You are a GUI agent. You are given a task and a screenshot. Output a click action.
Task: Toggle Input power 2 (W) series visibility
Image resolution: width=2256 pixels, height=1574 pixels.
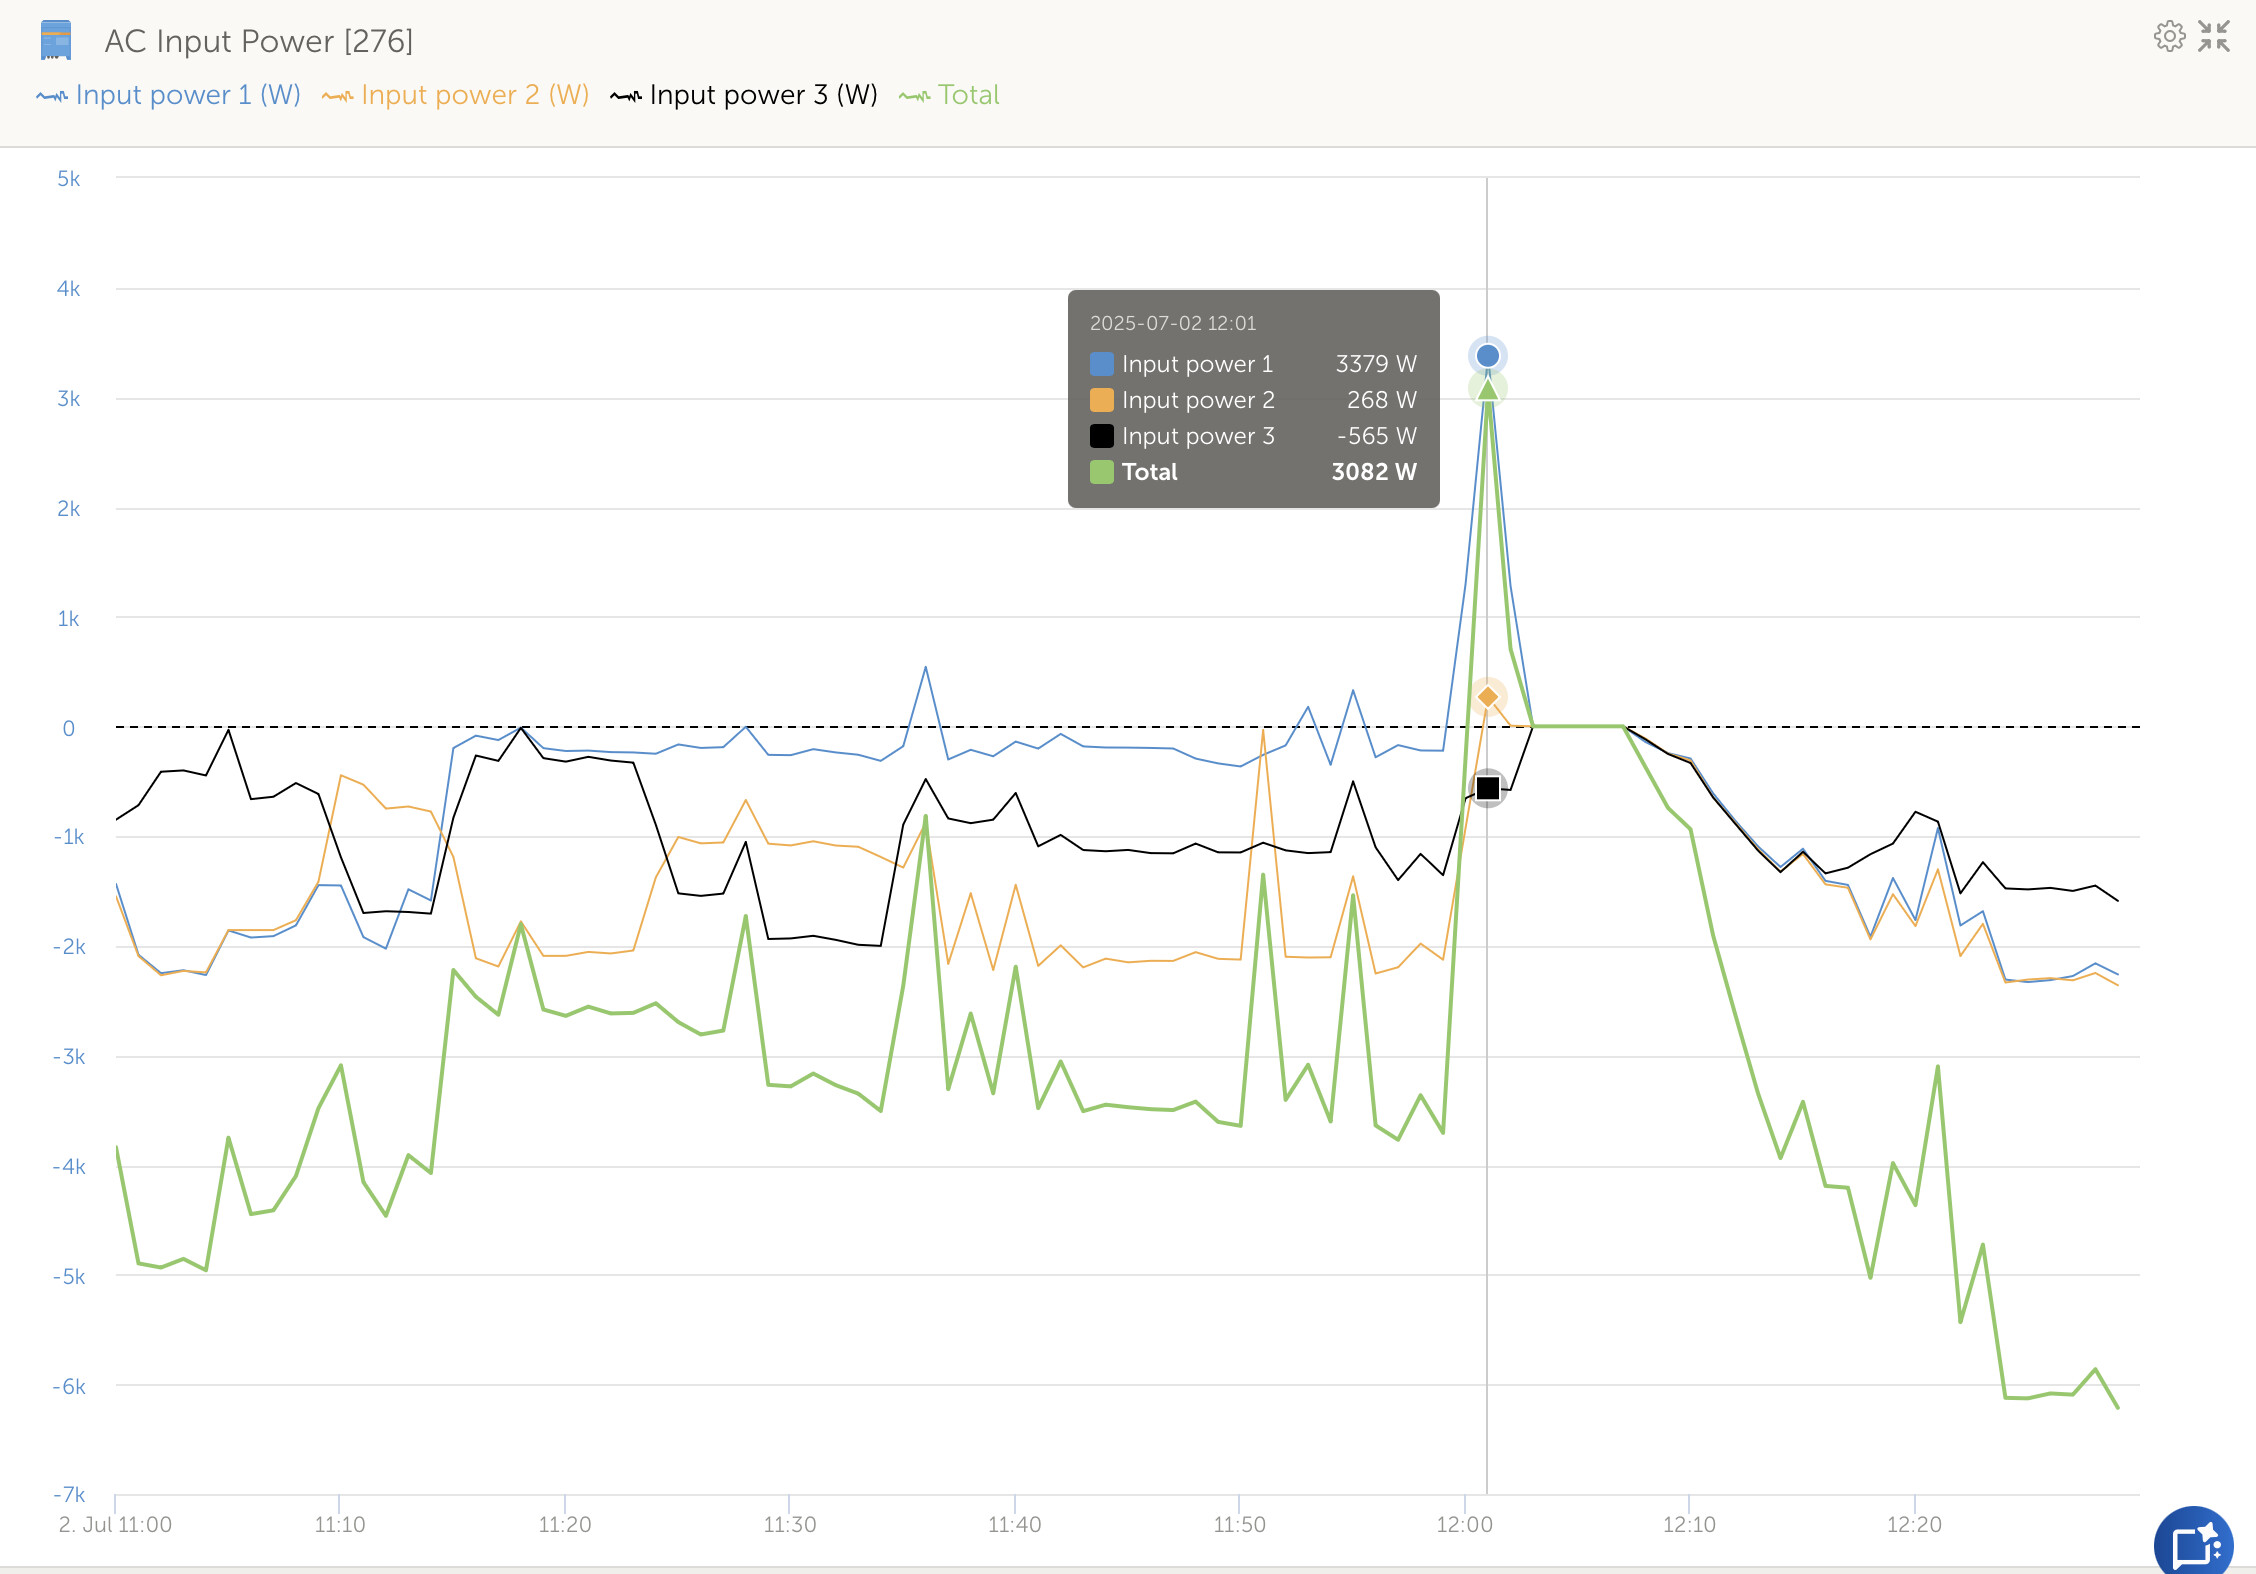[473, 95]
